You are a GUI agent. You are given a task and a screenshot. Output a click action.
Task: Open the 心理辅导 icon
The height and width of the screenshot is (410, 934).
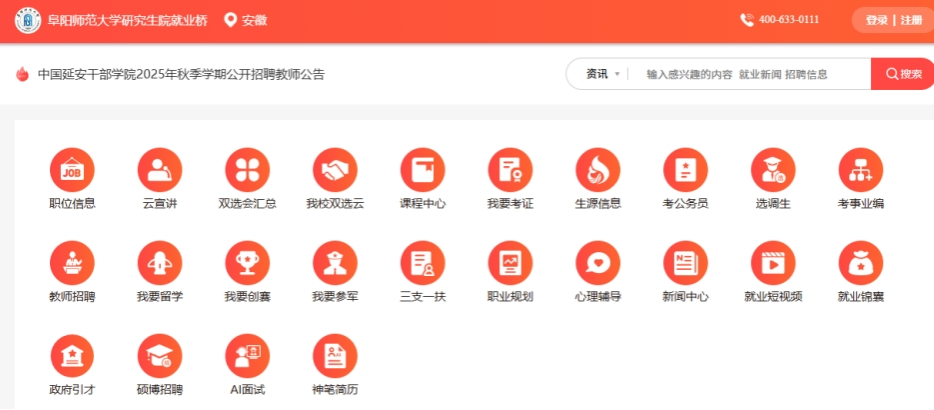tap(598, 263)
